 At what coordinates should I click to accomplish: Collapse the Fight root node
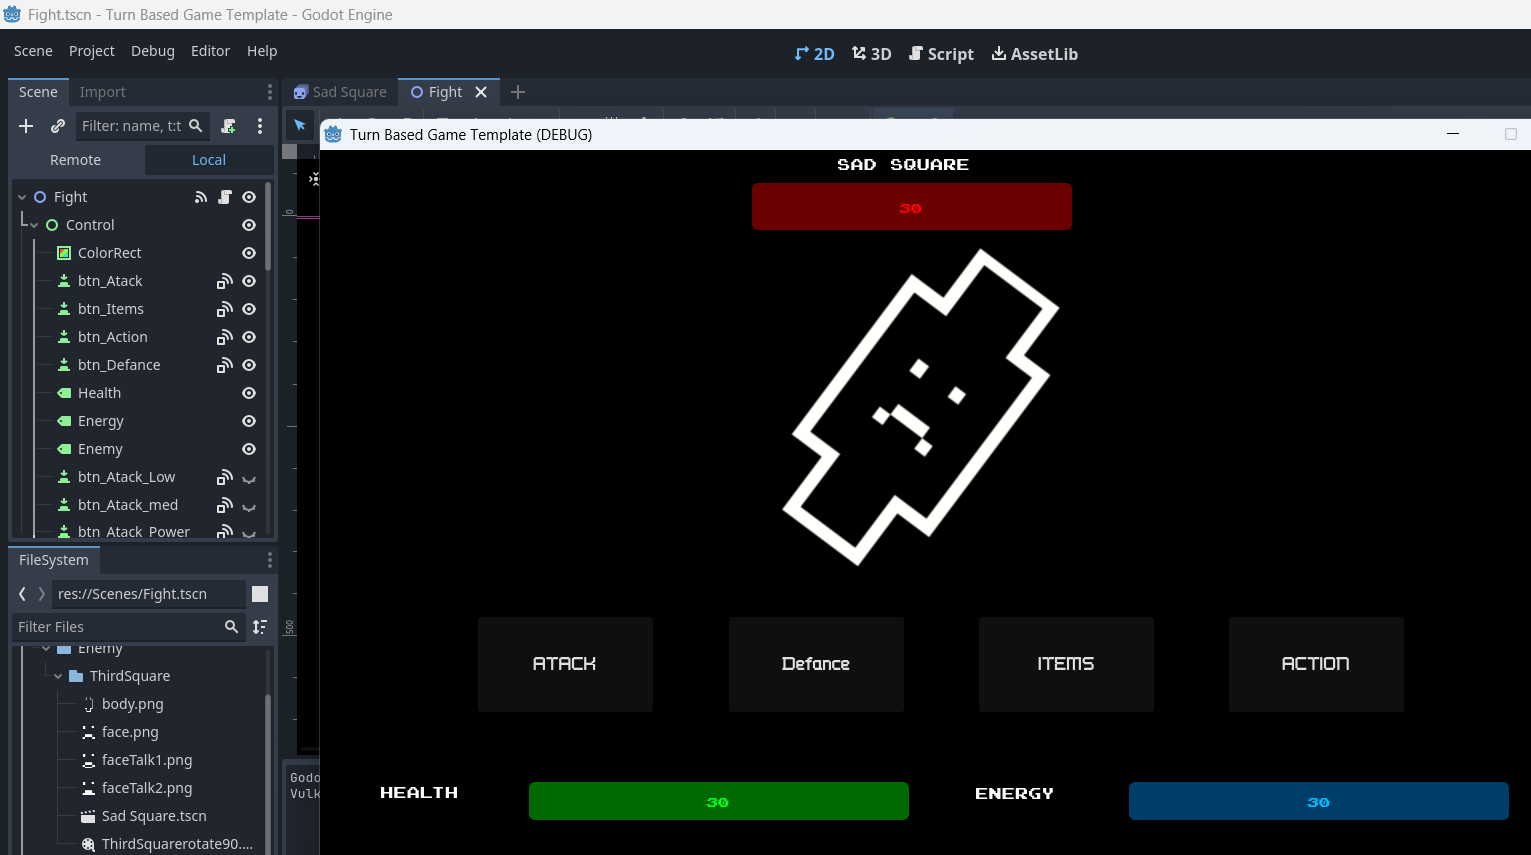click(x=22, y=197)
